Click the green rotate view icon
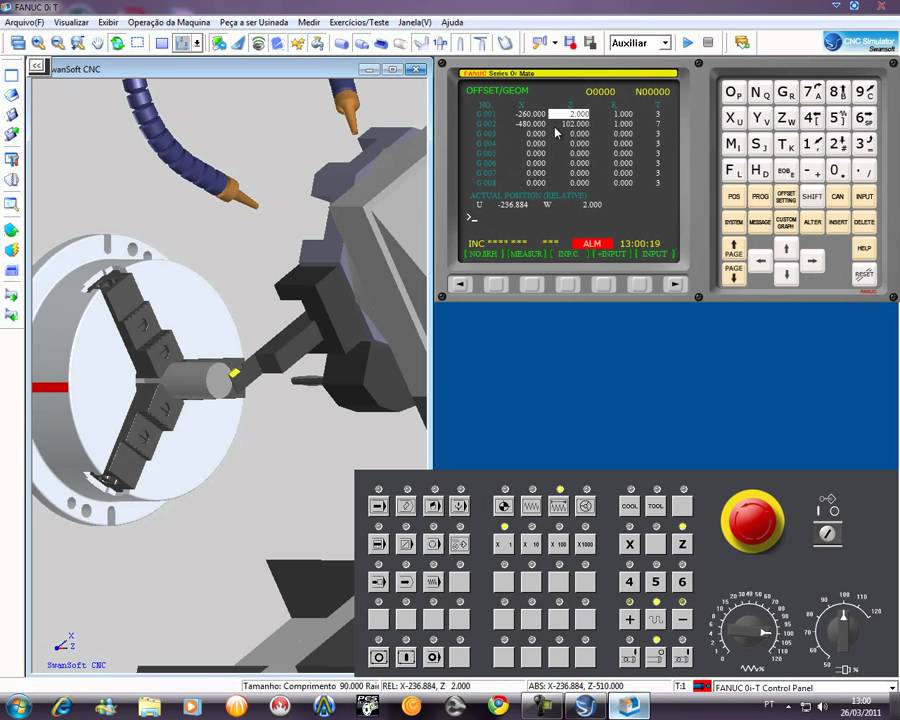This screenshot has height=720, width=900. click(118, 43)
